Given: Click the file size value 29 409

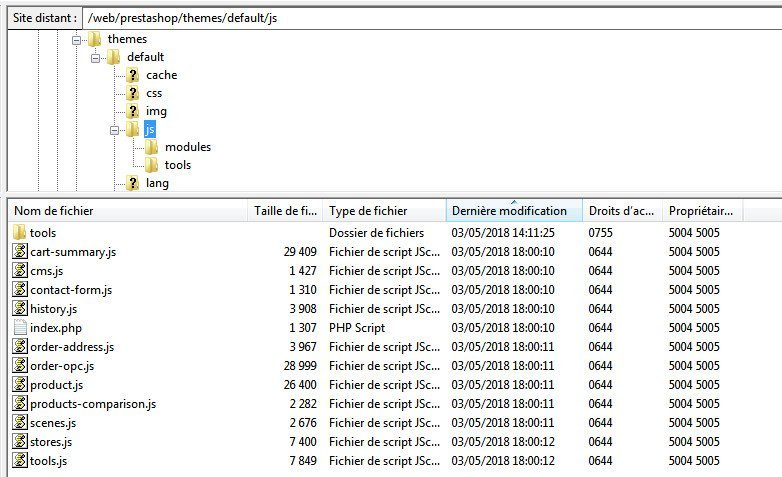Looking at the screenshot, I should pyautogui.click(x=300, y=252).
